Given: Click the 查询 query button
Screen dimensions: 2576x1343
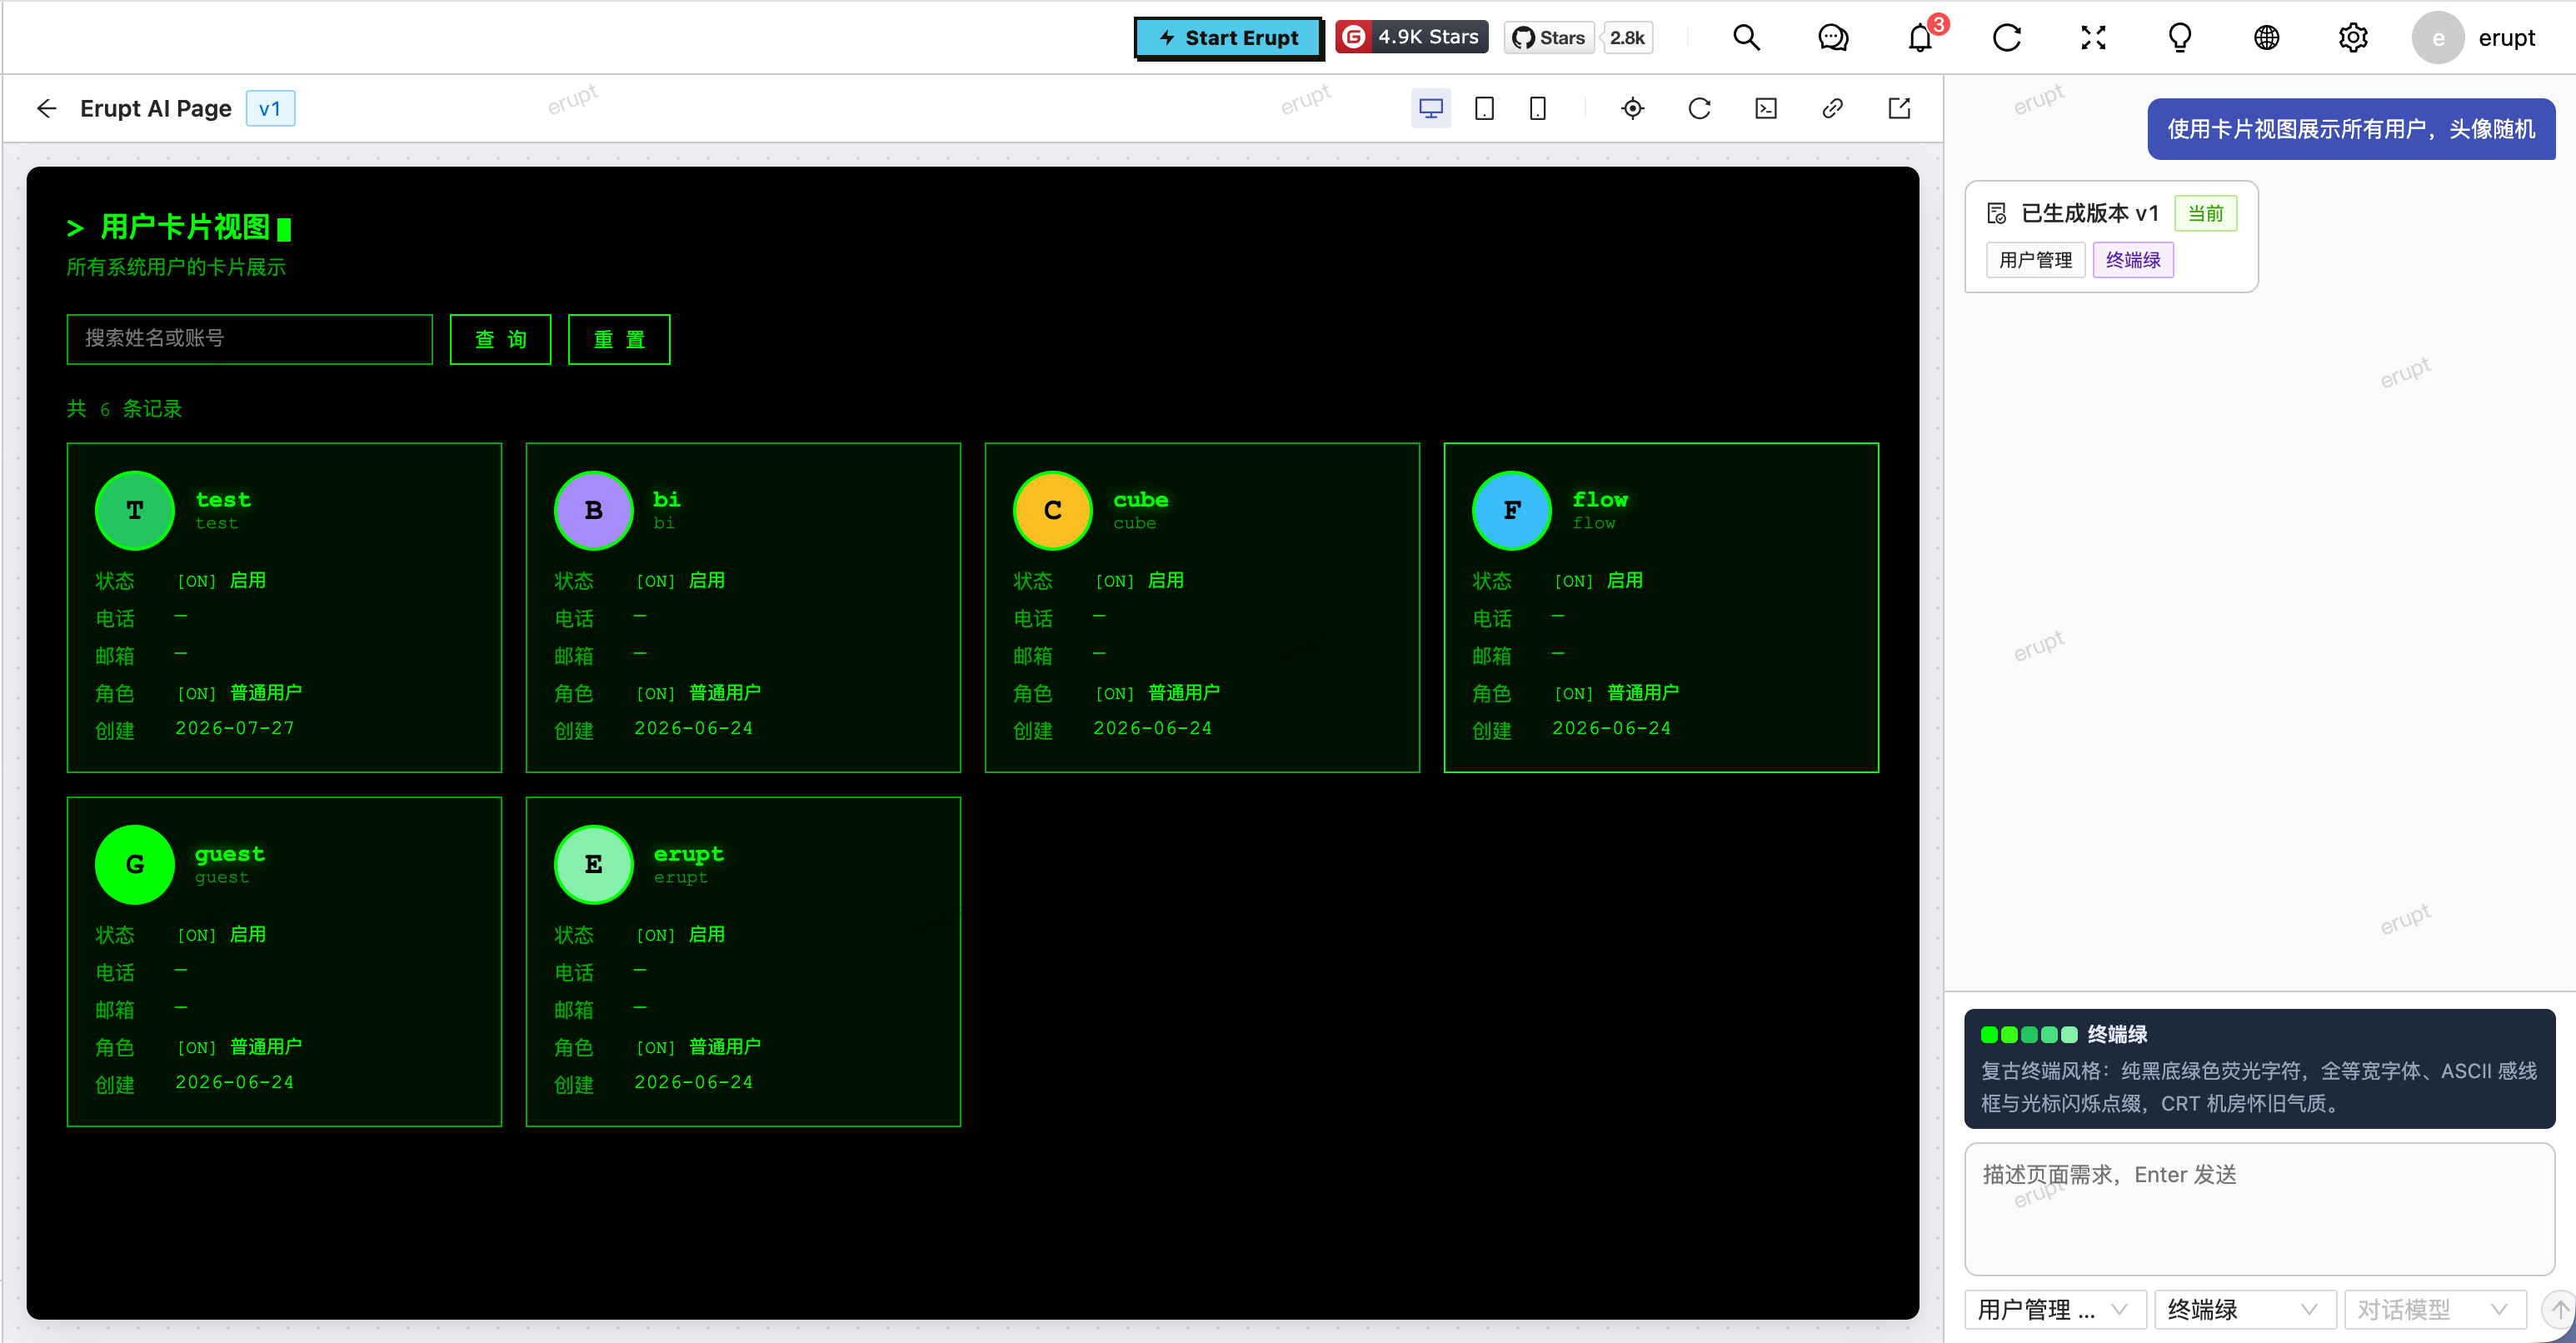Looking at the screenshot, I should 500,339.
